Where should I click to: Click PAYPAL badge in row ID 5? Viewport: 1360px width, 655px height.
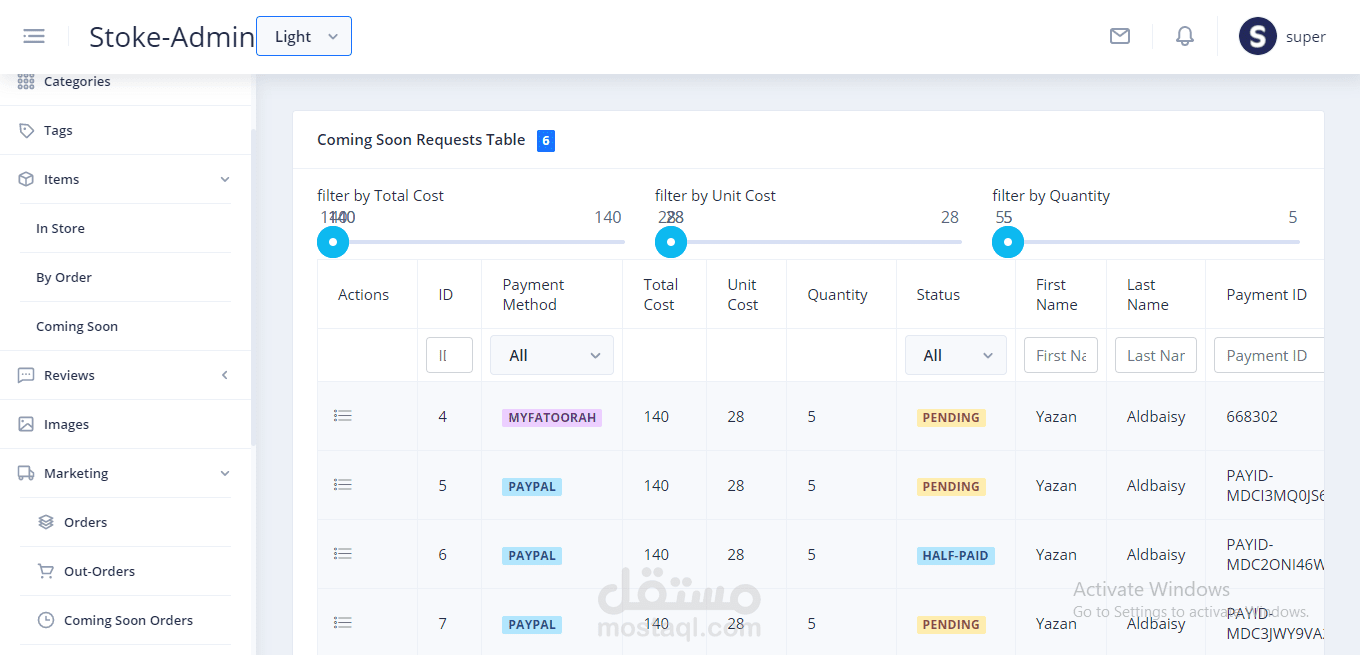coord(532,487)
